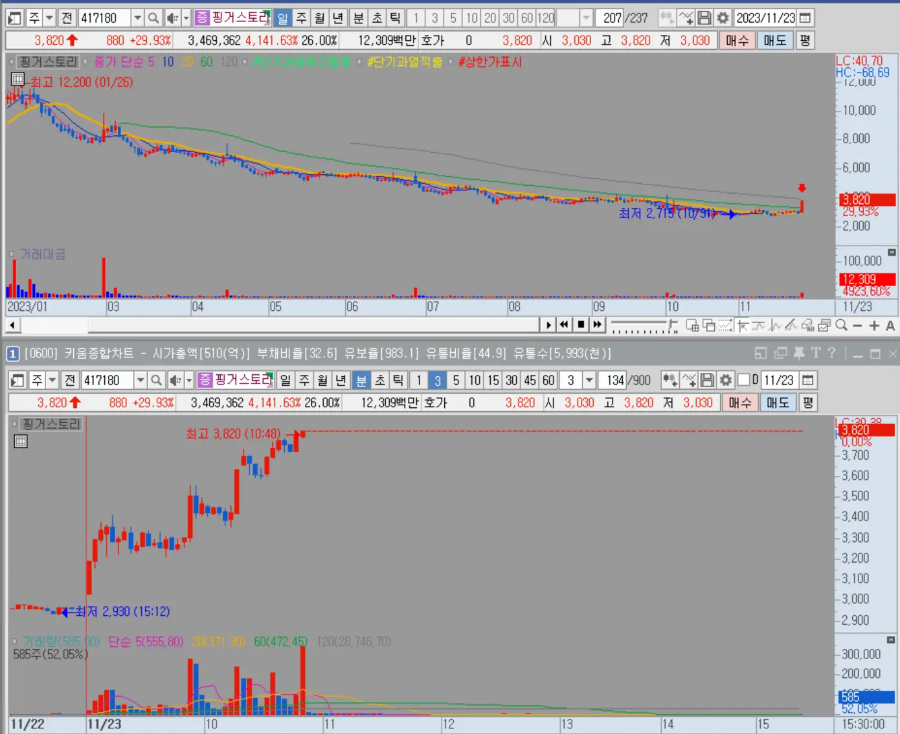
Task: Click the T font icon in lower title bar
Action: pos(816,353)
